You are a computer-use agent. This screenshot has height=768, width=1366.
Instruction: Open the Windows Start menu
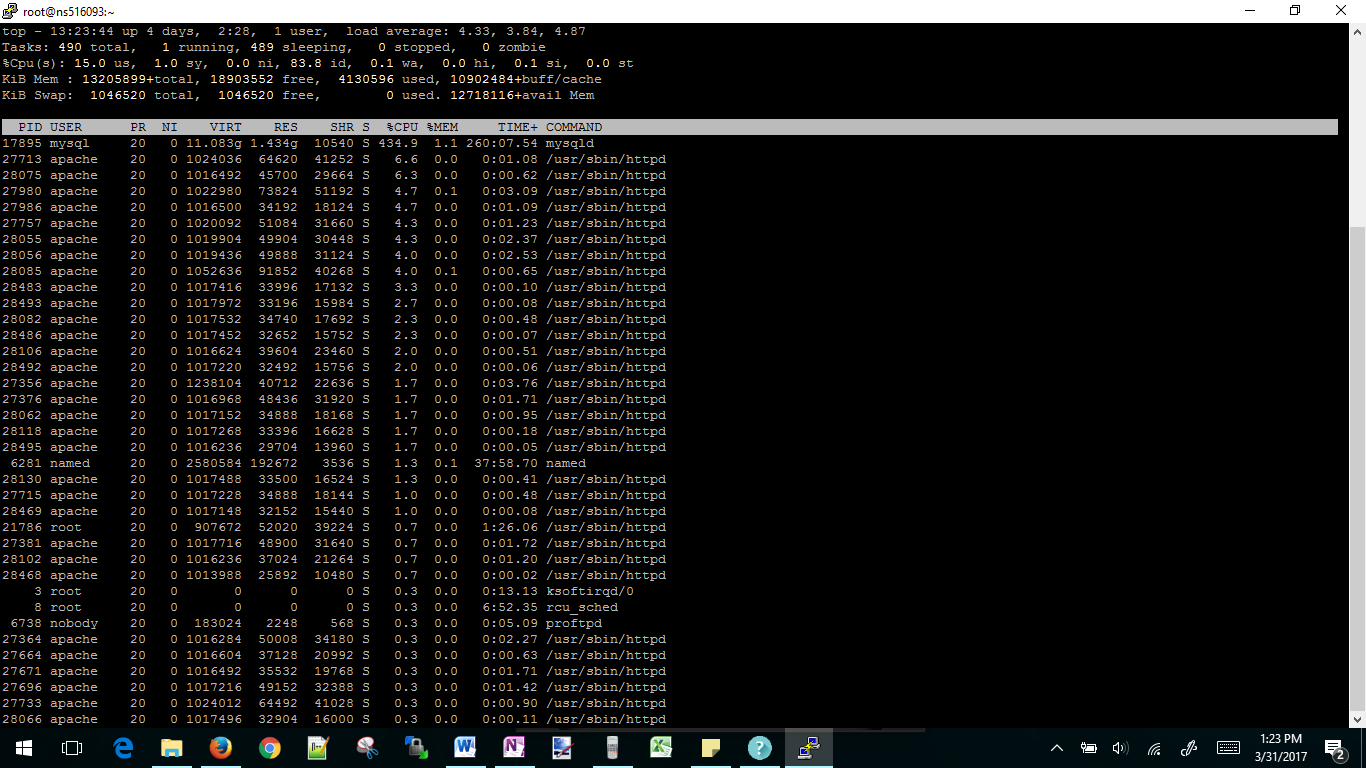pos(24,748)
